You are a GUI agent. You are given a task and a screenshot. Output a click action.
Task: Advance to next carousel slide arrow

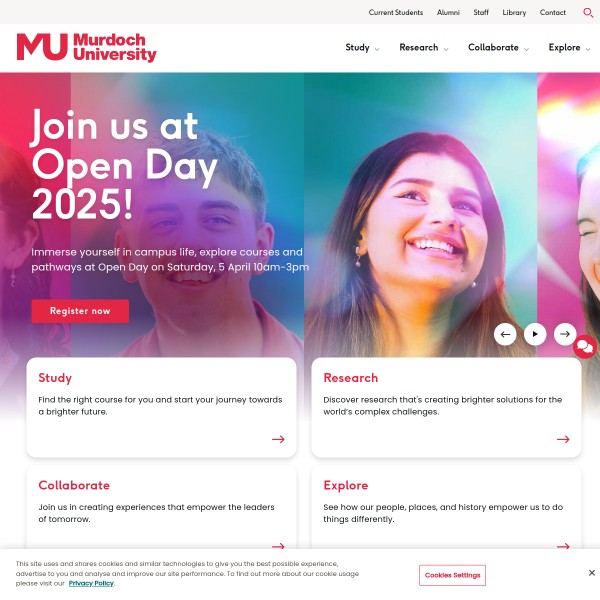tap(565, 334)
